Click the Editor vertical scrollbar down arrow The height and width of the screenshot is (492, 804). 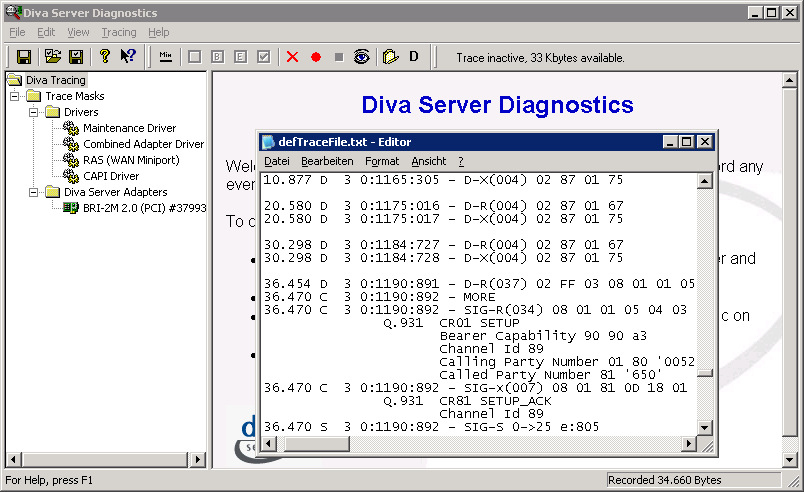(x=705, y=428)
